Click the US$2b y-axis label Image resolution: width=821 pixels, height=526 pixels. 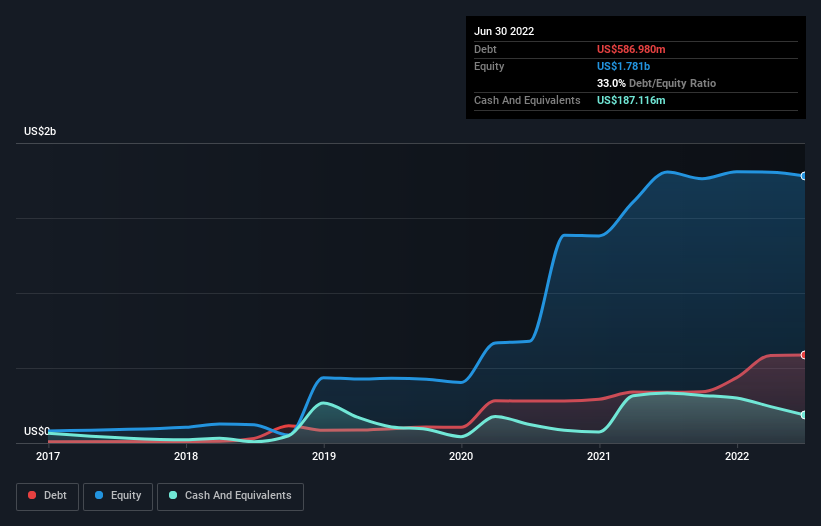pyautogui.click(x=40, y=131)
